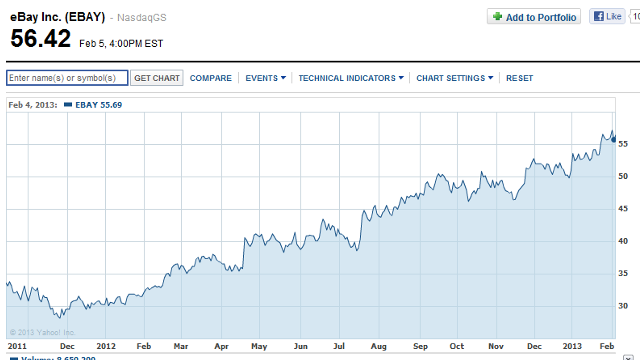
Task: Click the EBAY series color legend marker
Action: point(68,105)
